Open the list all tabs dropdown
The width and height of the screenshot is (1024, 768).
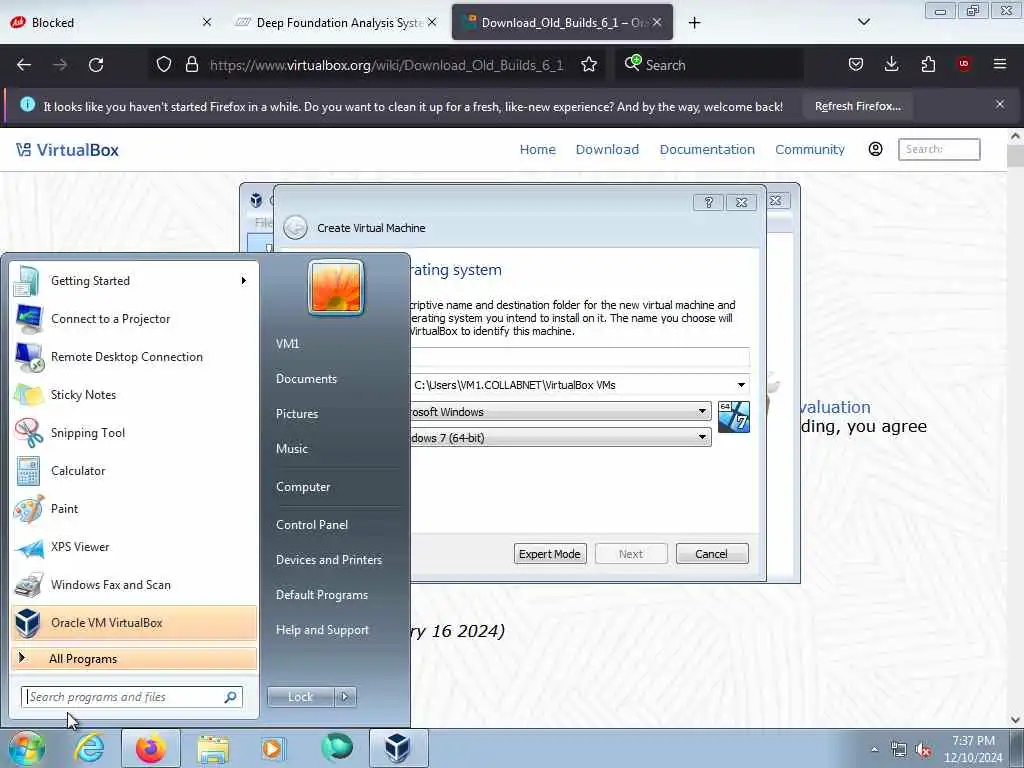point(863,22)
